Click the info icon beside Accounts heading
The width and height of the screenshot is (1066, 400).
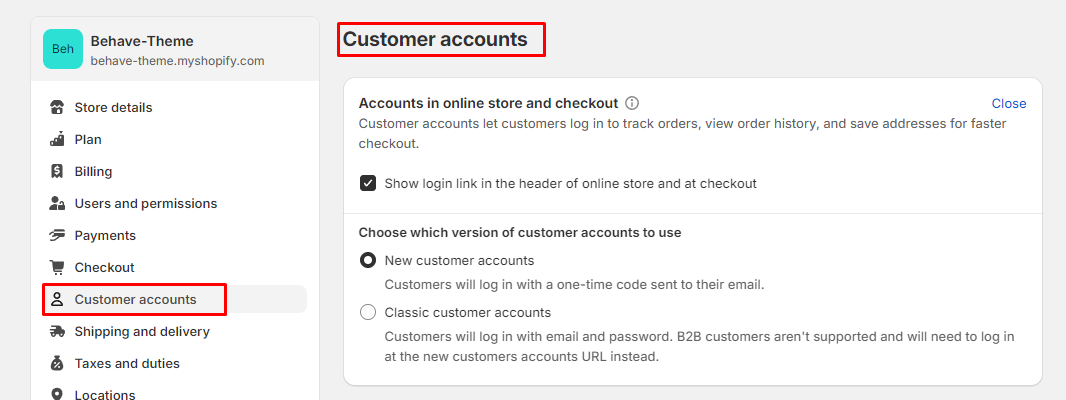(x=632, y=103)
